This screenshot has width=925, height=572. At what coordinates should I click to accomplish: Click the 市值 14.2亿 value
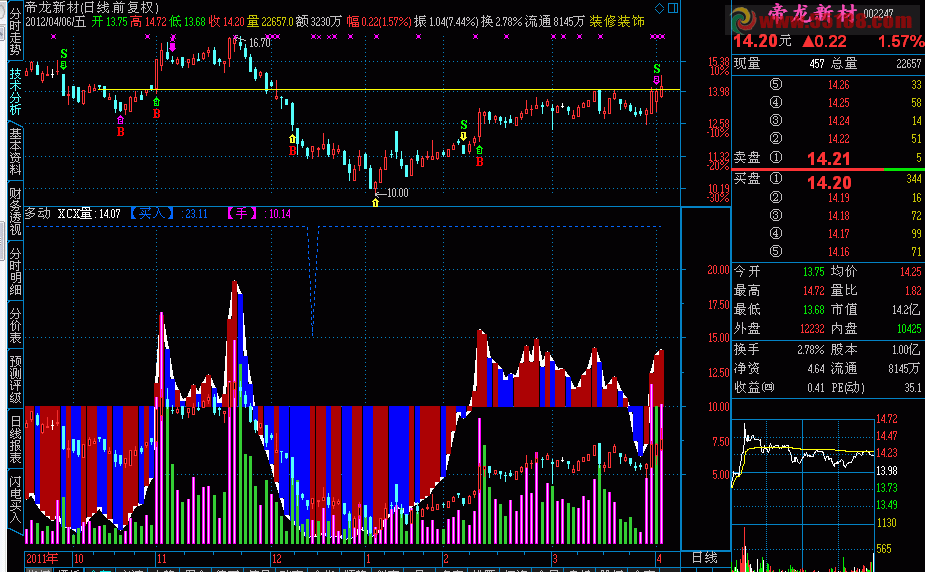(906, 310)
